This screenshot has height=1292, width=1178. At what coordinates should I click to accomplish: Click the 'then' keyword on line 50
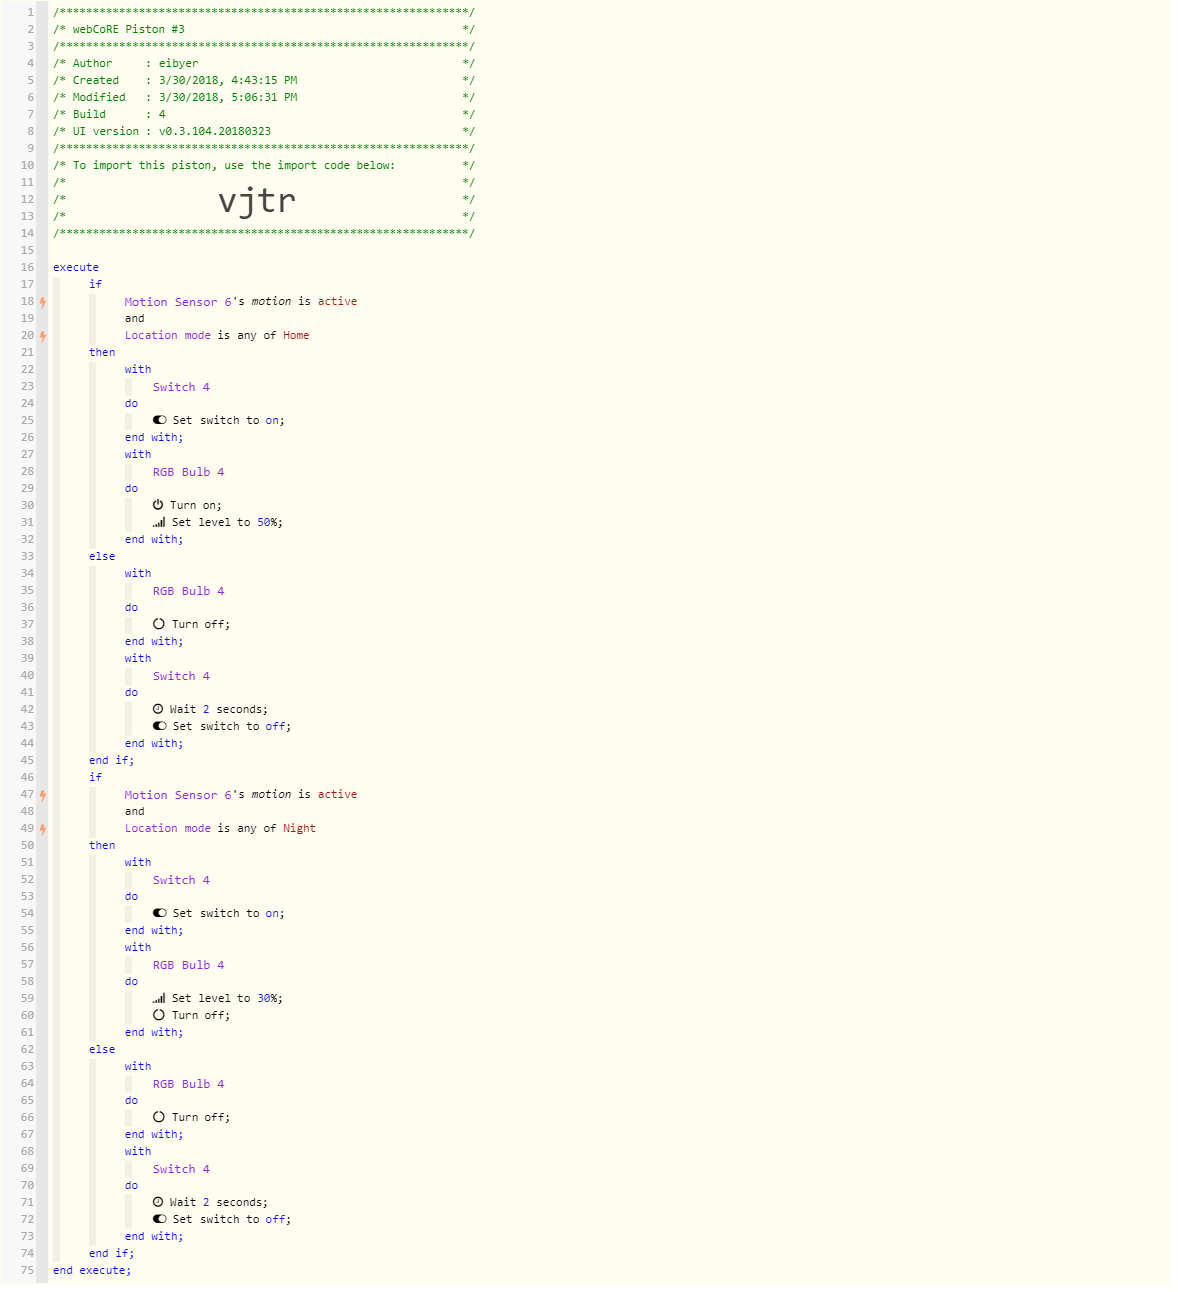[102, 846]
